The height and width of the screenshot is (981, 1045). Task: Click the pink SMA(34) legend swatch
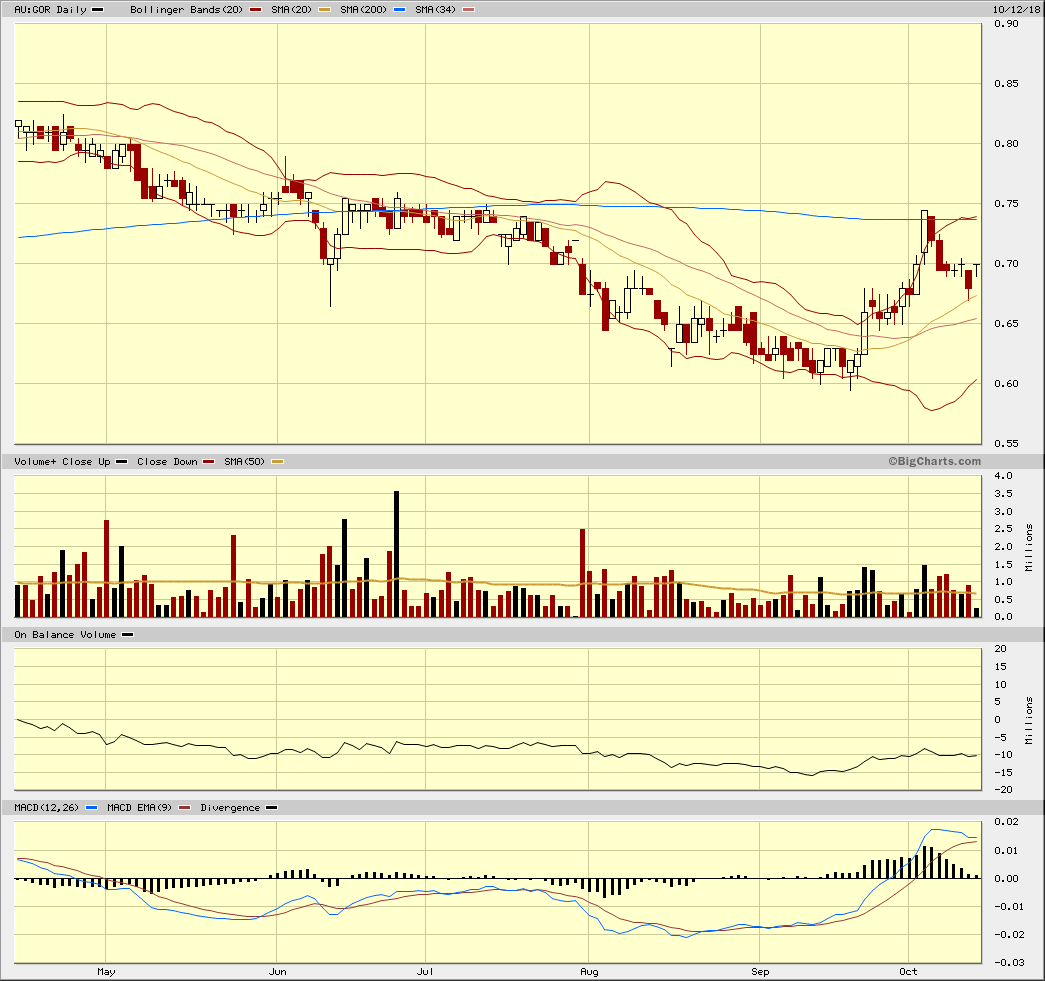point(469,10)
